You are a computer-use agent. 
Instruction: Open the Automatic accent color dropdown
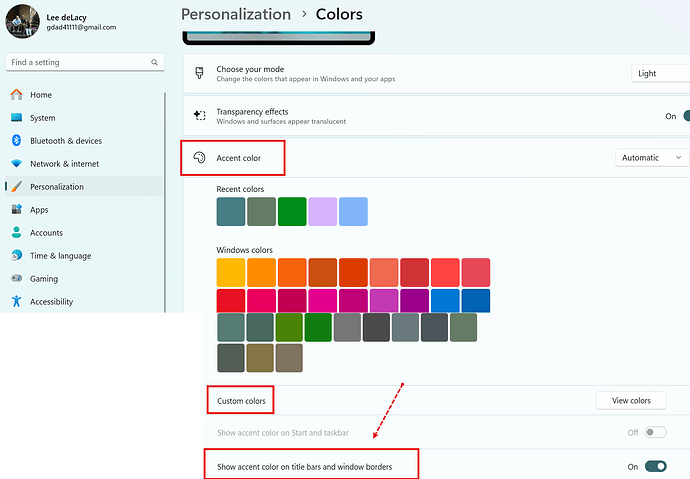[x=652, y=157]
